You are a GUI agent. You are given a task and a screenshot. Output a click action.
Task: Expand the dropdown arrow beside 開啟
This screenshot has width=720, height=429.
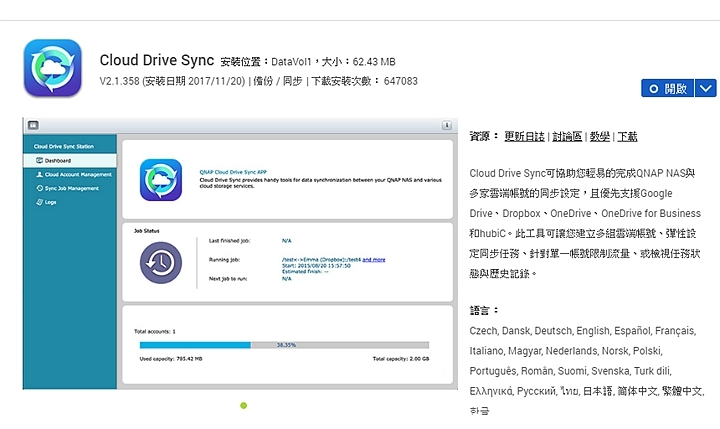coord(706,88)
